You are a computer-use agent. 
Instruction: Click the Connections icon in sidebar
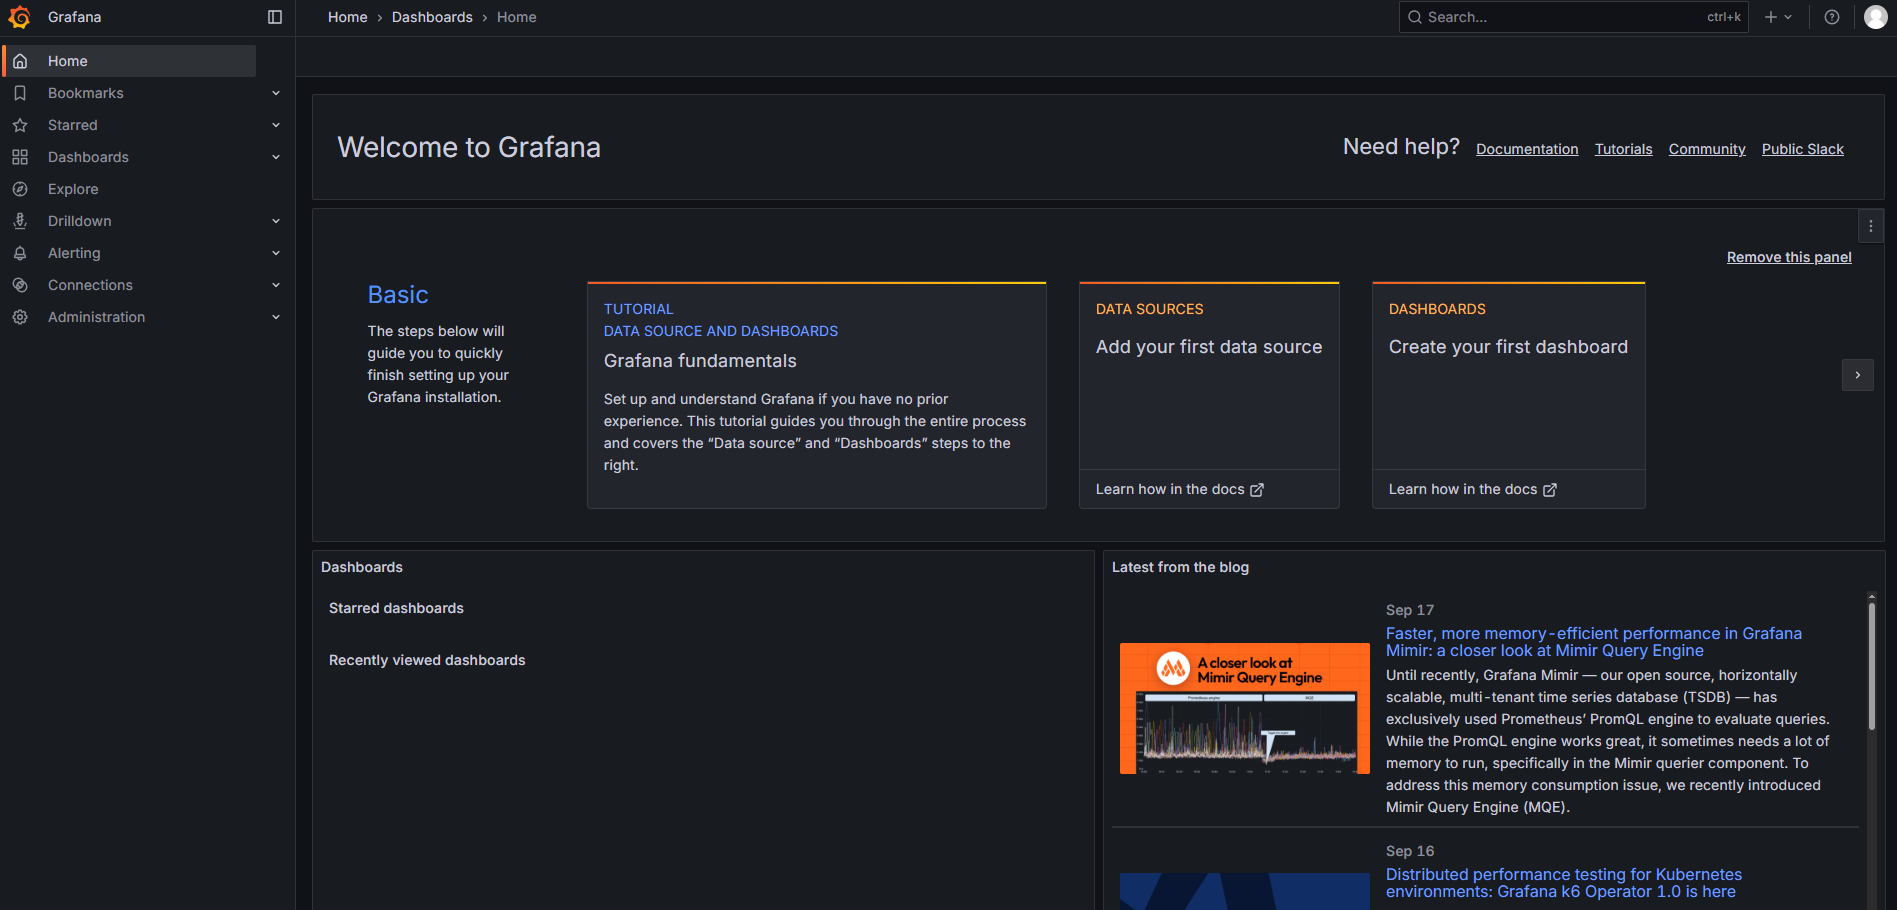20,285
